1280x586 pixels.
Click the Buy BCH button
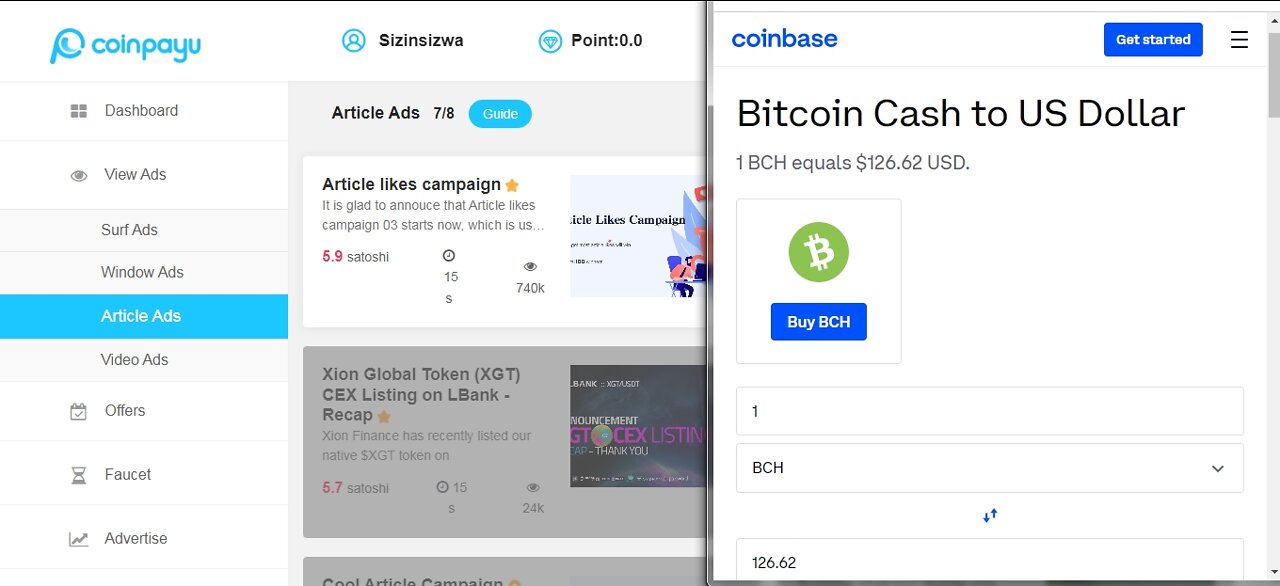point(818,322)
